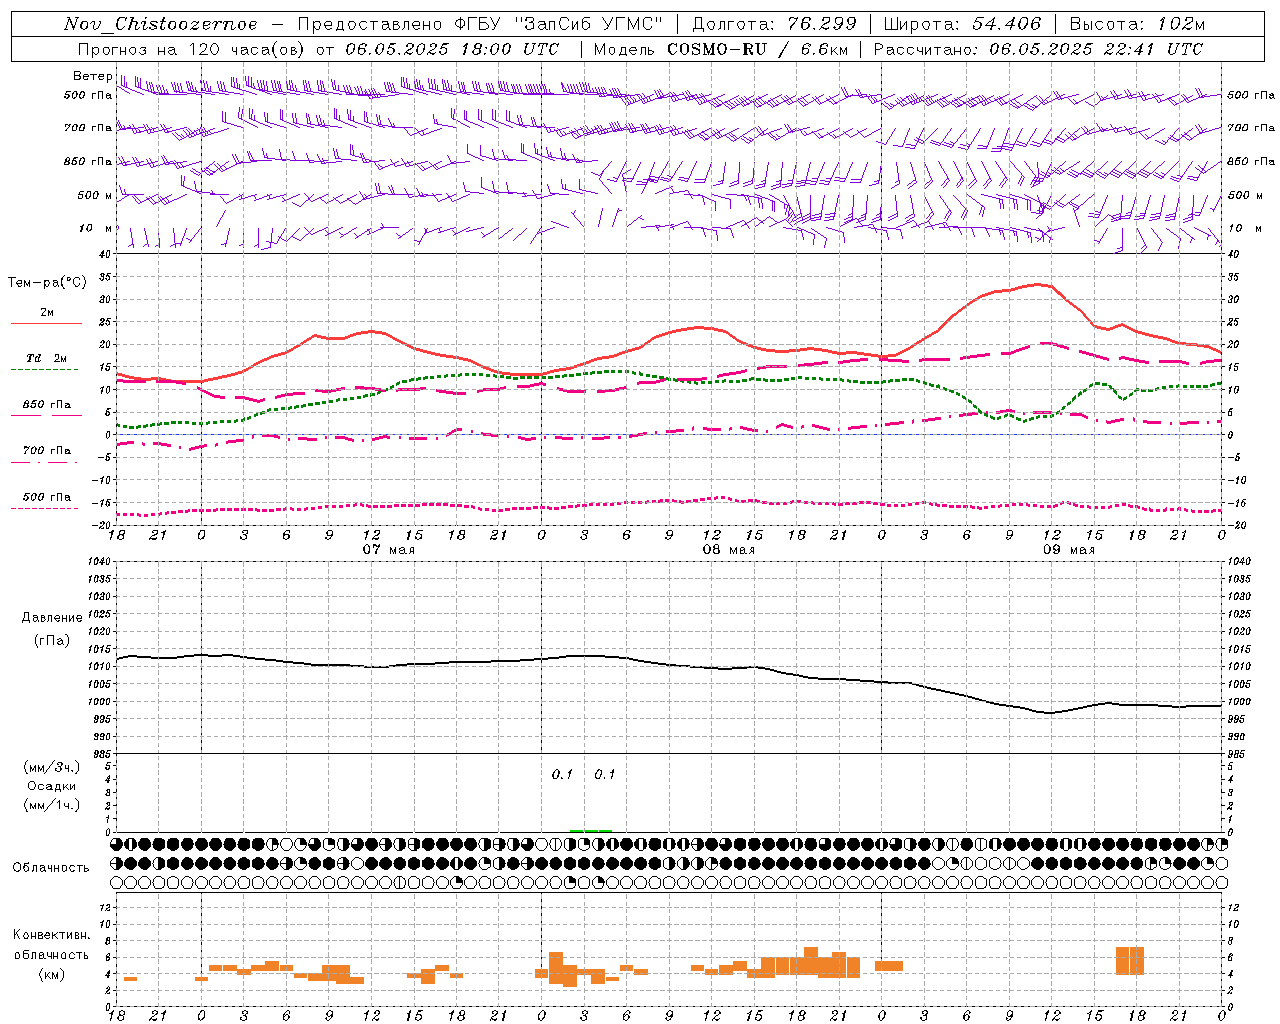
Task: Click the red 2м temperature peak on 09 мая
Action: [x=1040, y=285]
